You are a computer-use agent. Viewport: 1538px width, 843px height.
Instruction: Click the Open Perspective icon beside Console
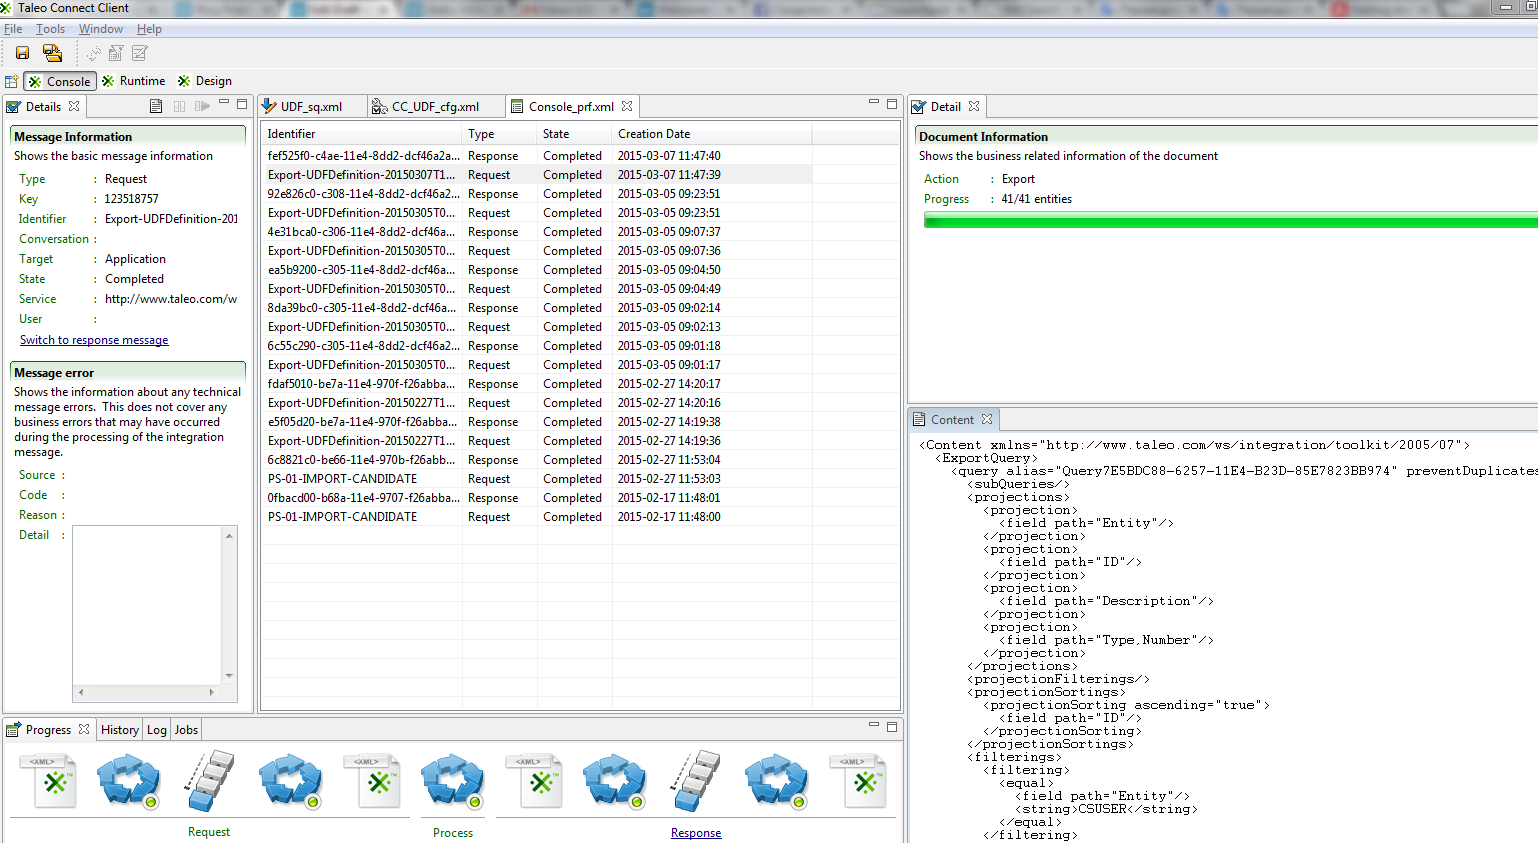point(11,82)
